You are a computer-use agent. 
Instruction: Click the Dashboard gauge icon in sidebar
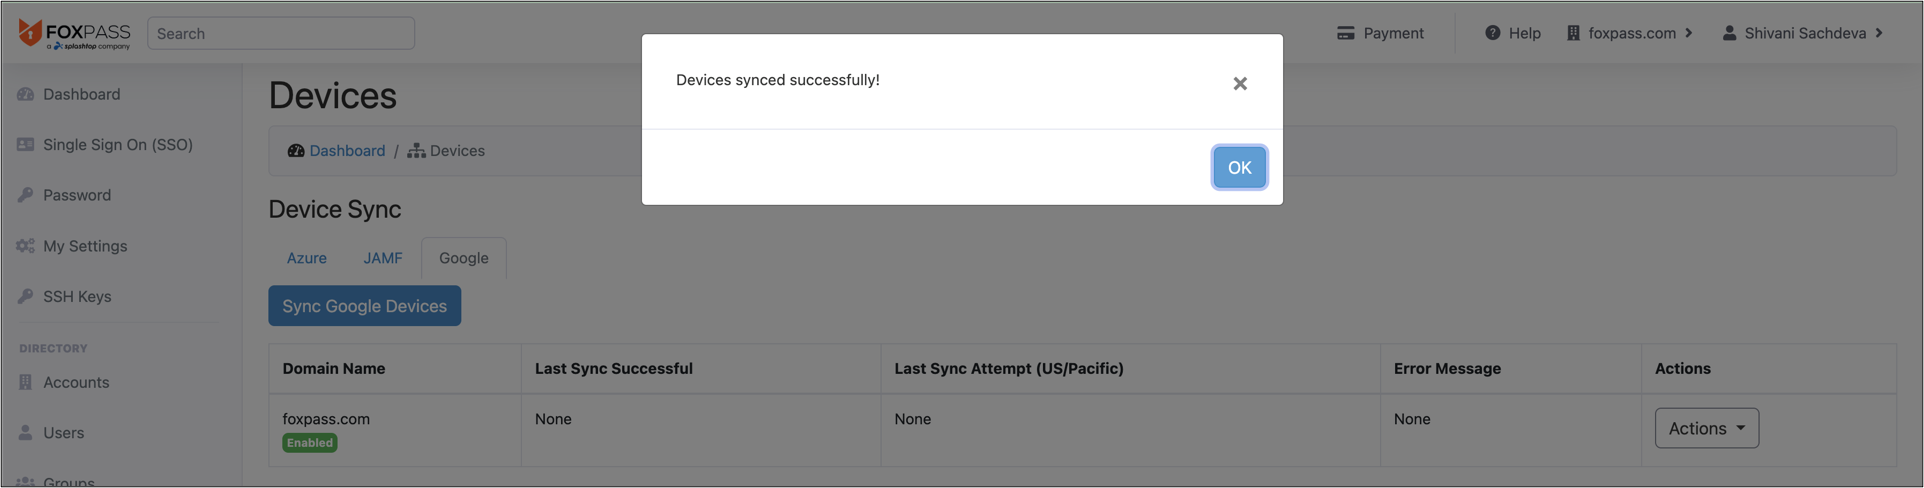(26, 94)
